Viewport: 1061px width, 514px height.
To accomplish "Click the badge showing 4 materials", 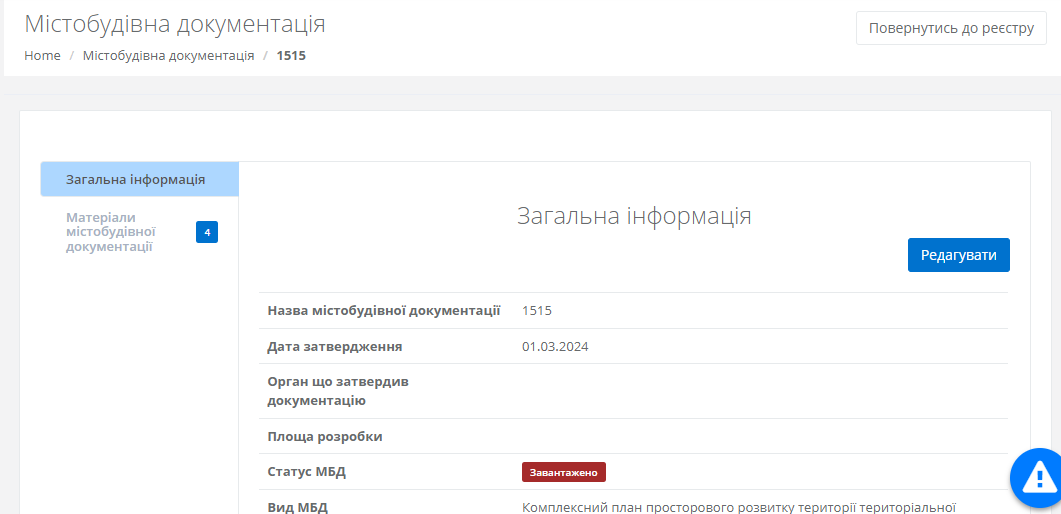I will [207, 233].
